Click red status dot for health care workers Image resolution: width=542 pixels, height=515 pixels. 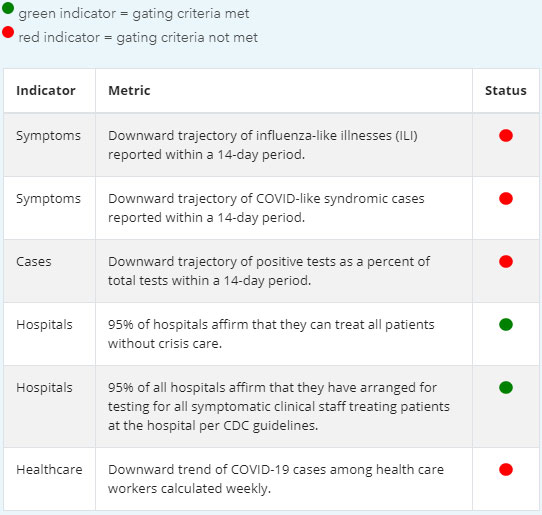coord(506,469)
